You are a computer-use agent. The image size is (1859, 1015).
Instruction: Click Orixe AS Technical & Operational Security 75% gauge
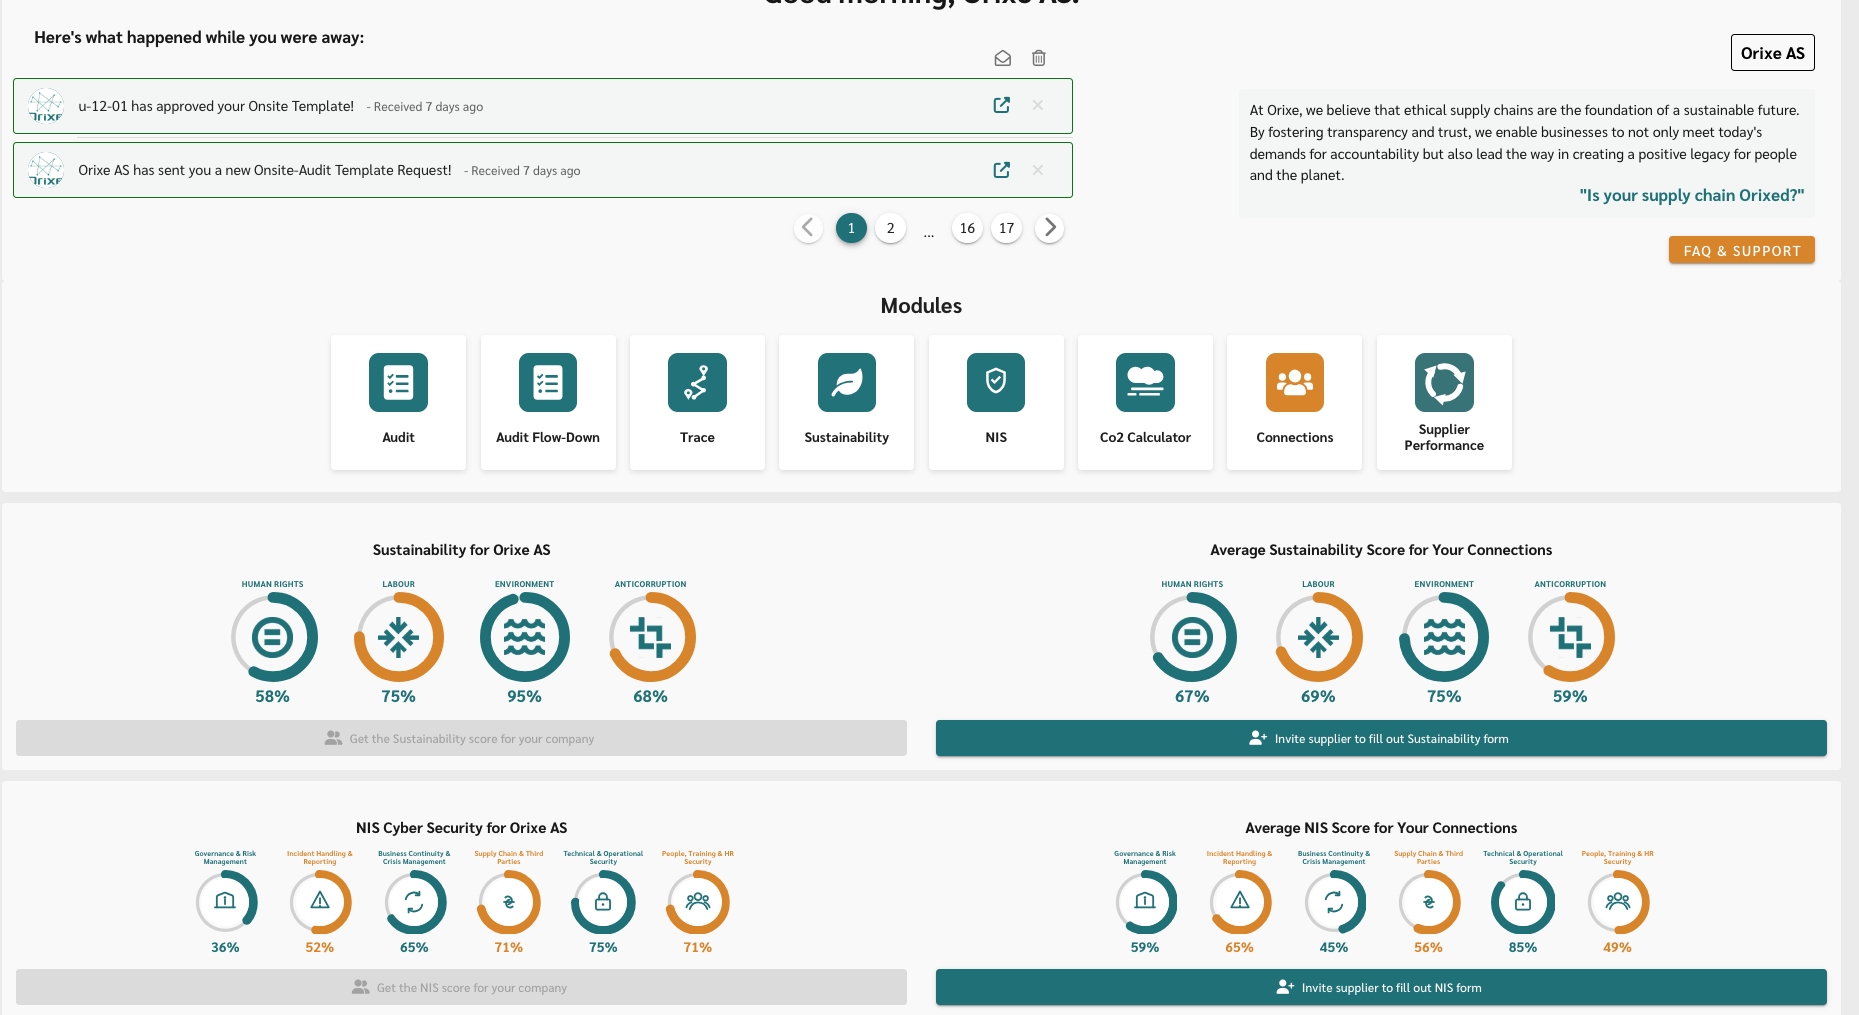click(x=603, y=901)
